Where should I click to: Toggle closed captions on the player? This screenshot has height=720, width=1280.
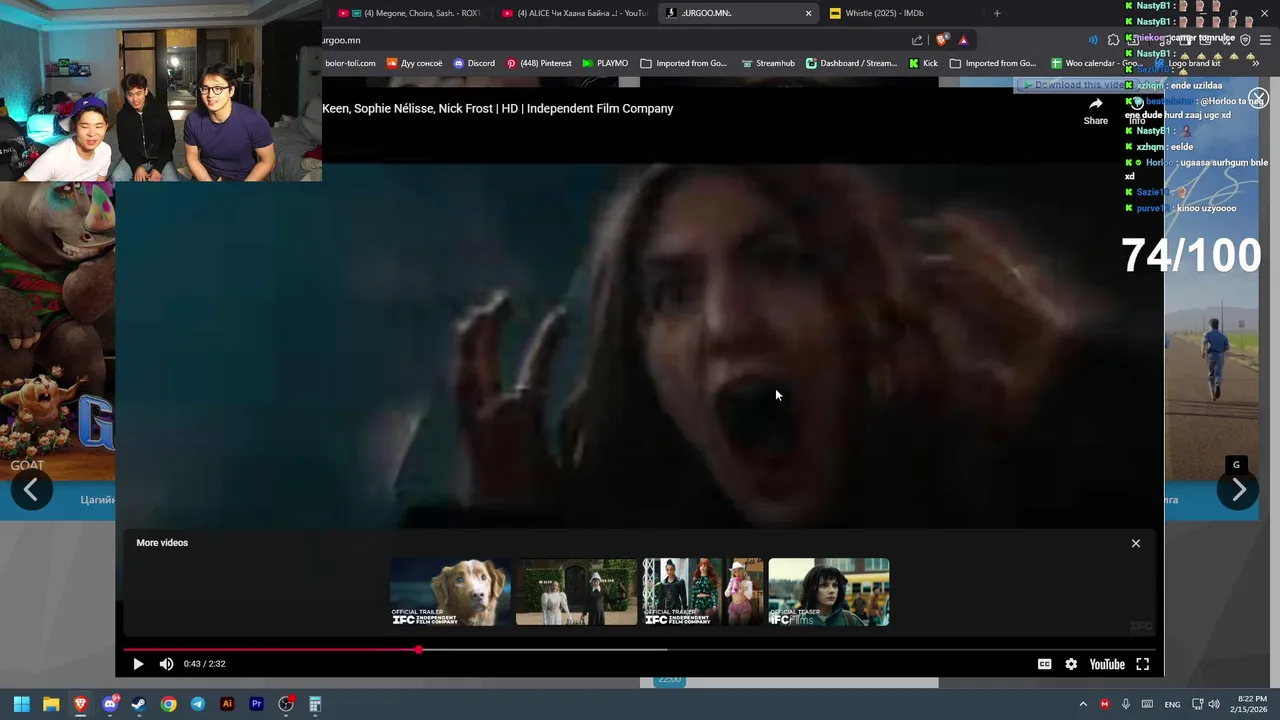tap(1044, 664)
